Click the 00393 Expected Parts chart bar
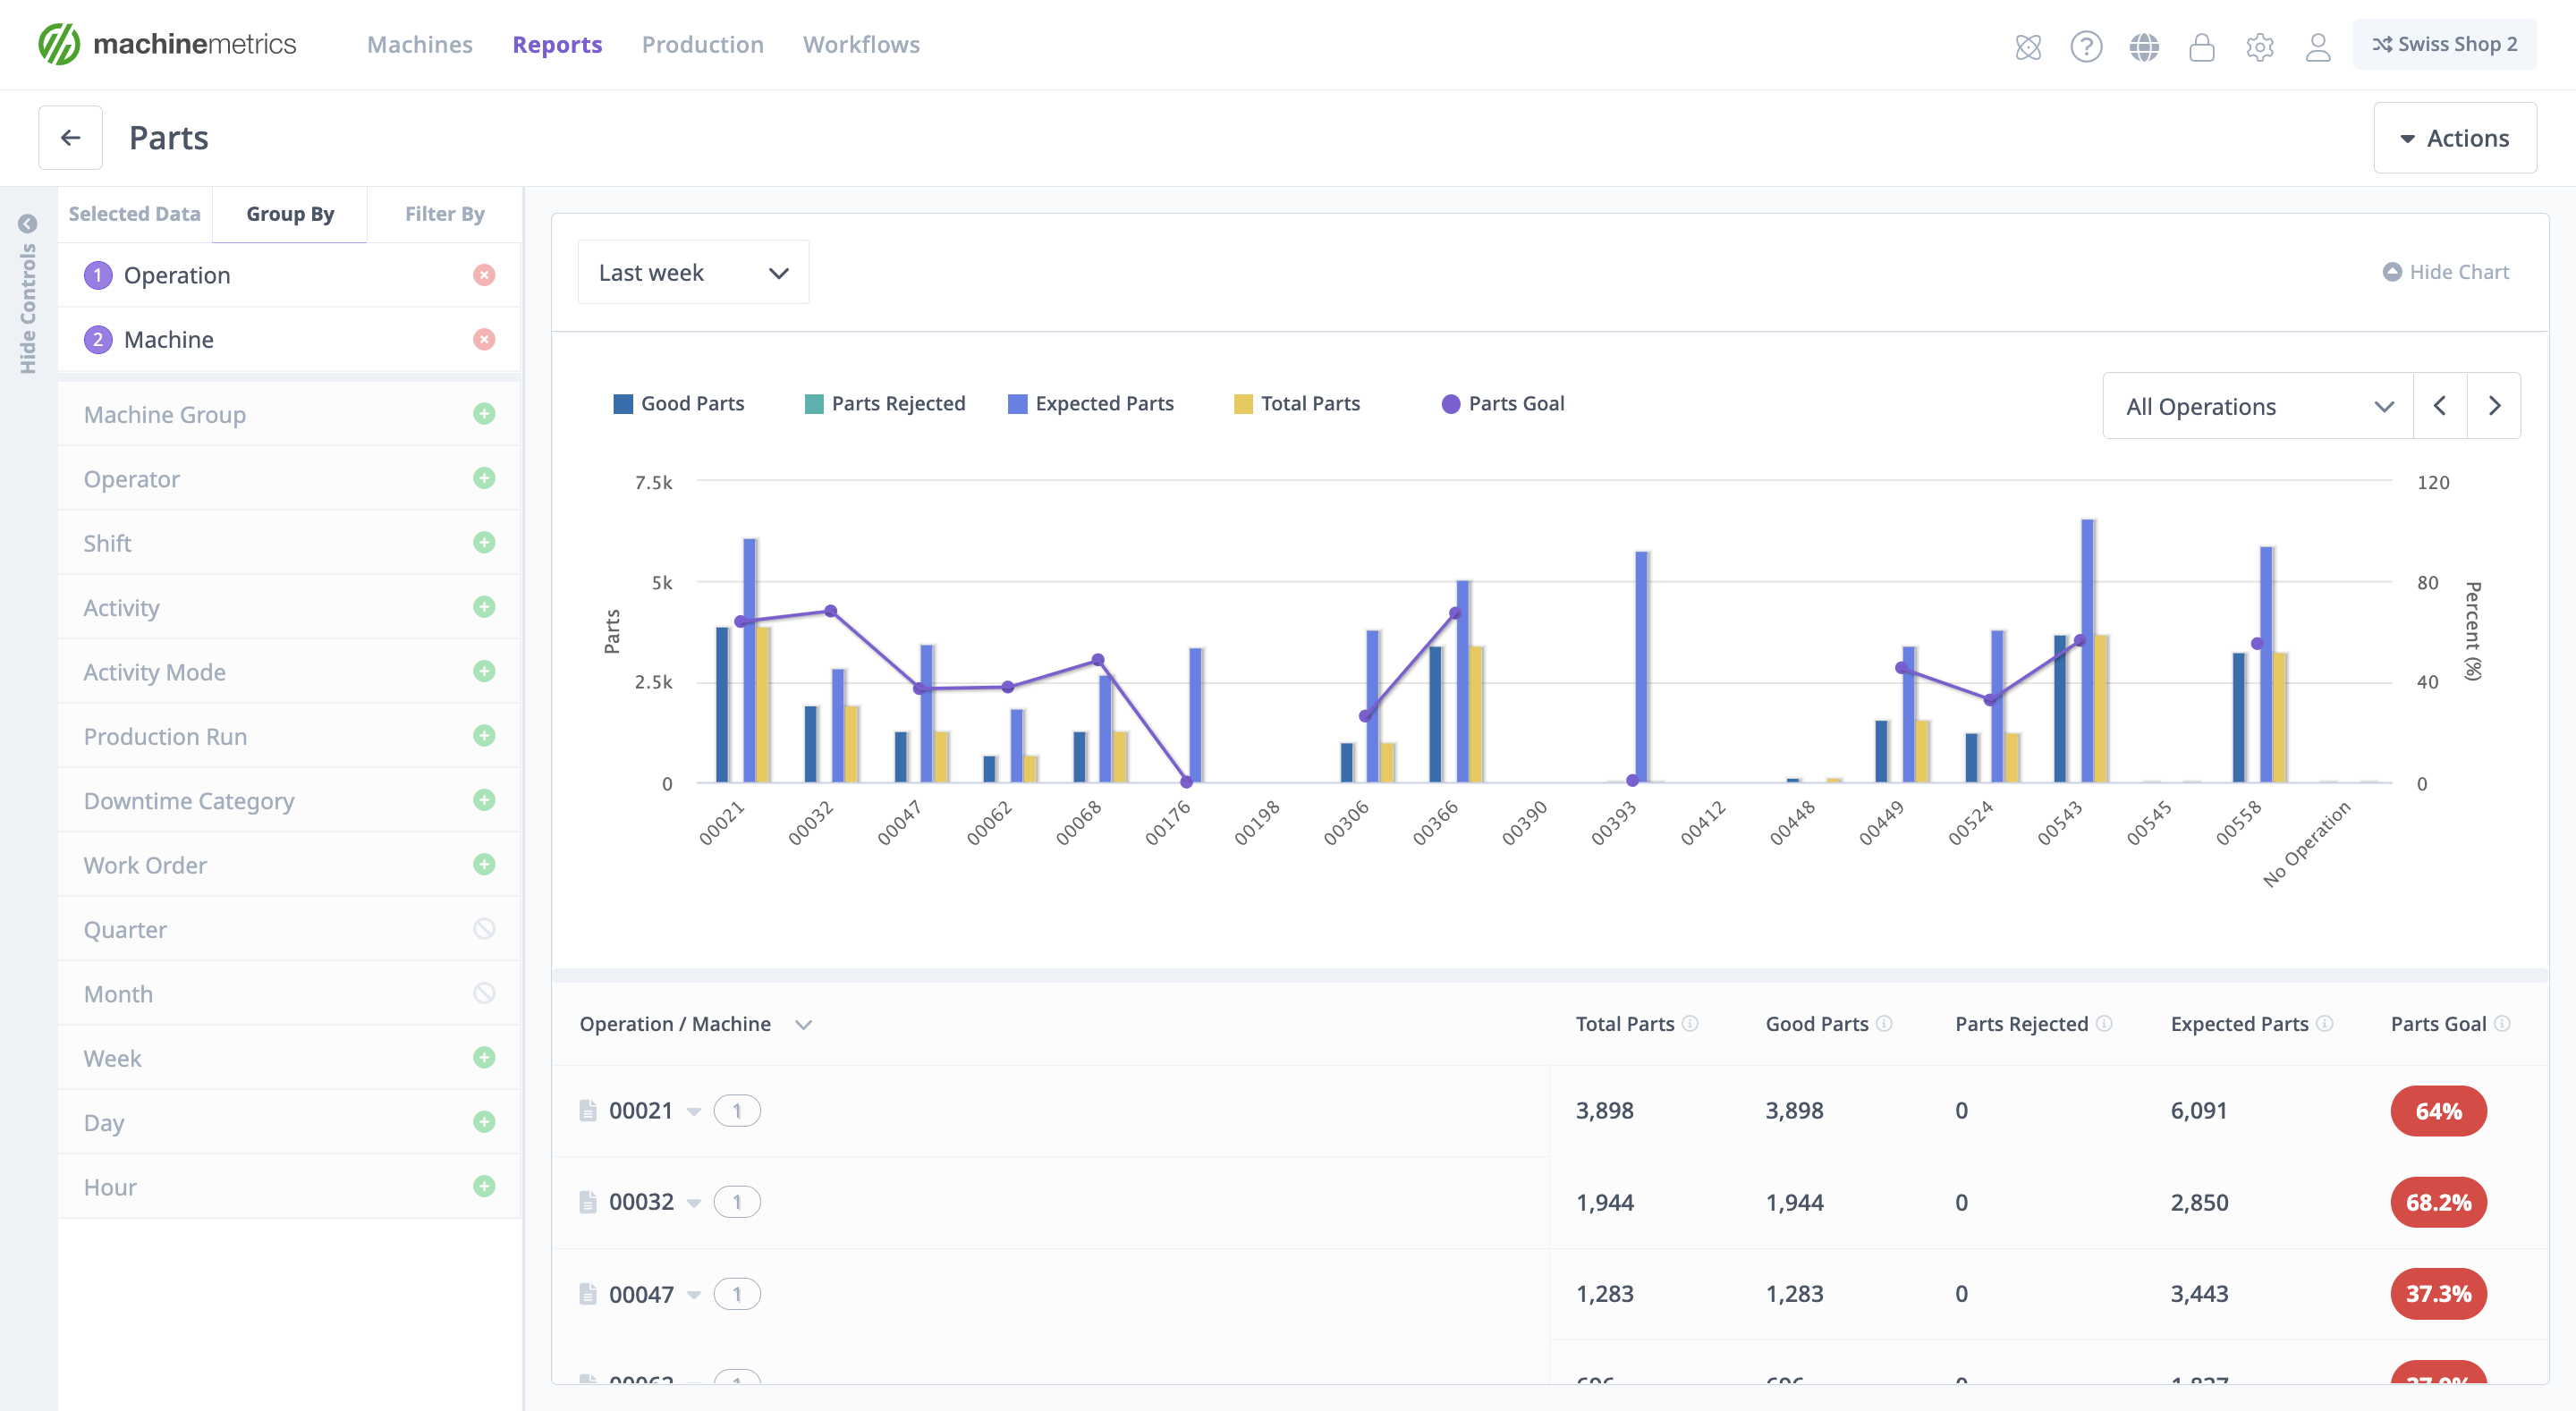The height and width of the screenshot is (1411, 2576). coord(1642,666)
